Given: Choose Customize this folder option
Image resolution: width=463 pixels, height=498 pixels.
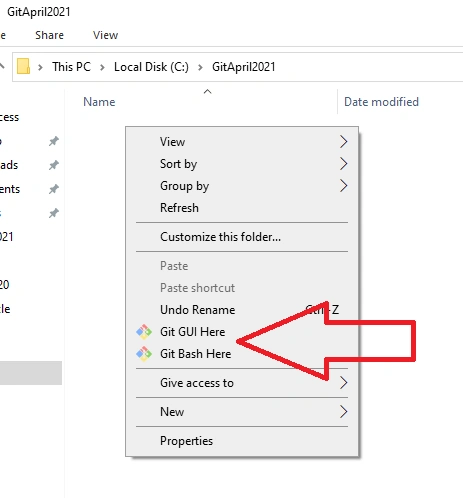Looking at the screenshot, I should point(242,237).
